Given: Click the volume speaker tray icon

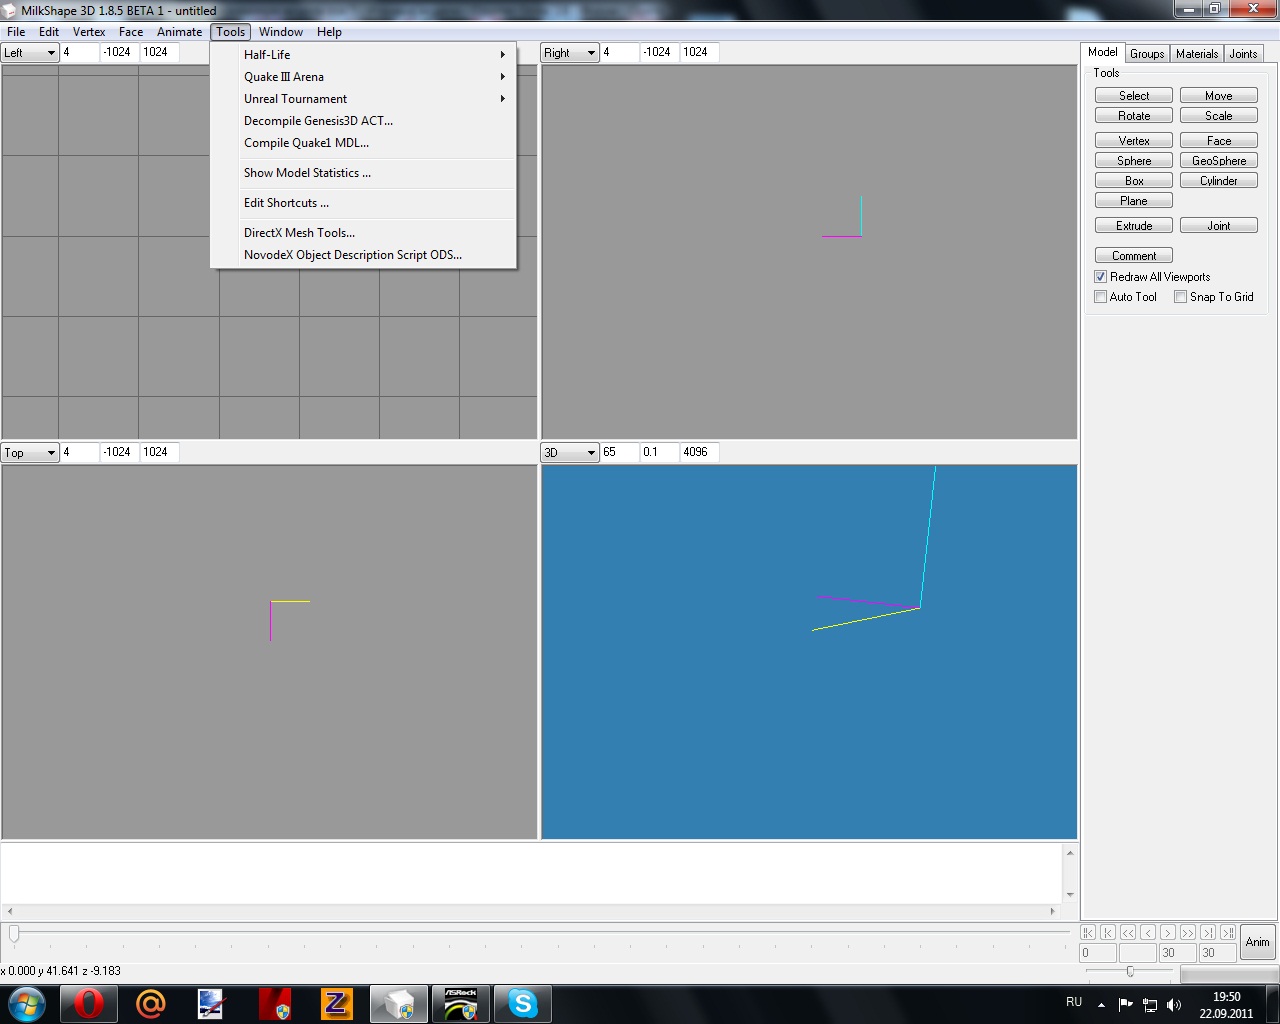Looking at the screenshot, I should point(1174,1004).
